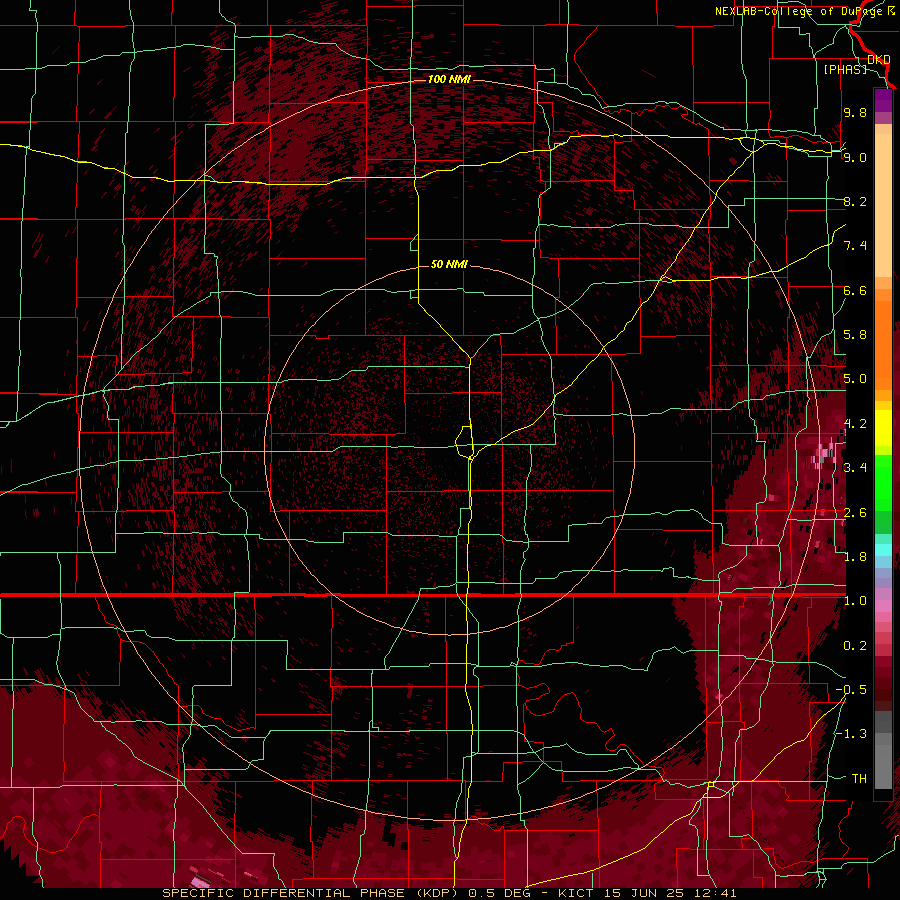Select the 9.8 legend value
This screenshot has width=900, height=900.
[855, 112]
